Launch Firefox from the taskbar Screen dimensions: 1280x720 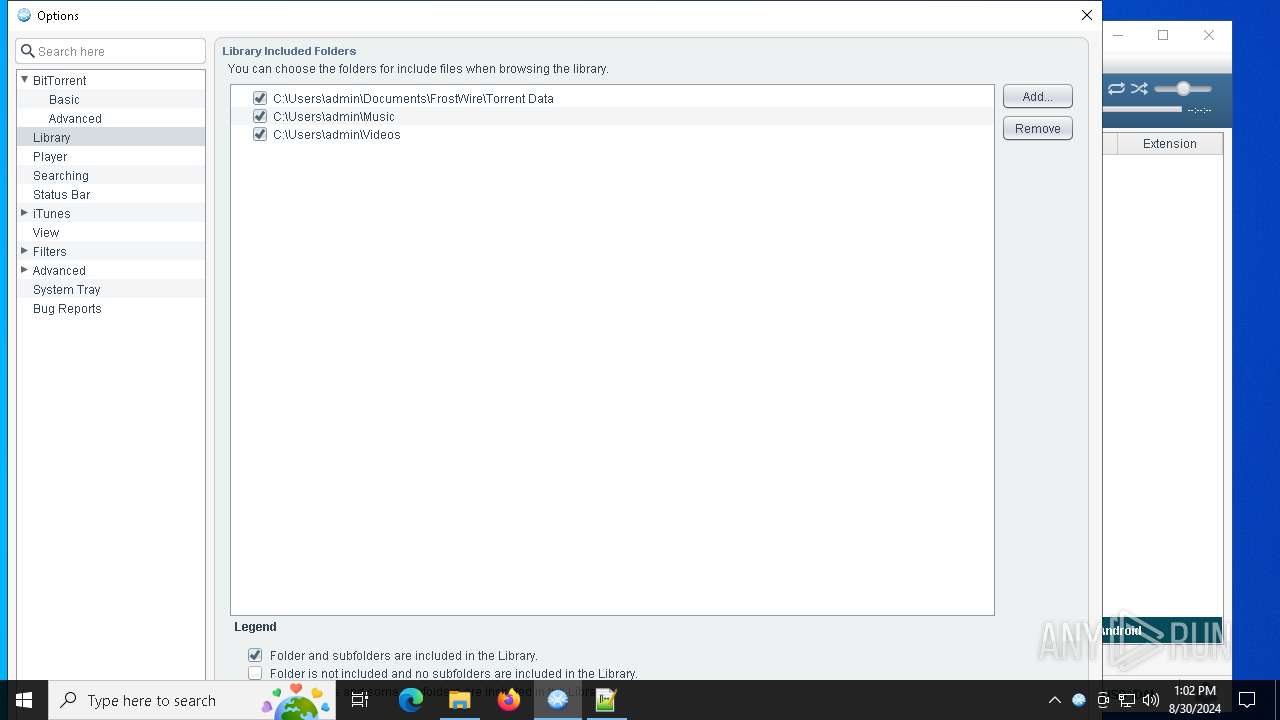pos(509,700)
